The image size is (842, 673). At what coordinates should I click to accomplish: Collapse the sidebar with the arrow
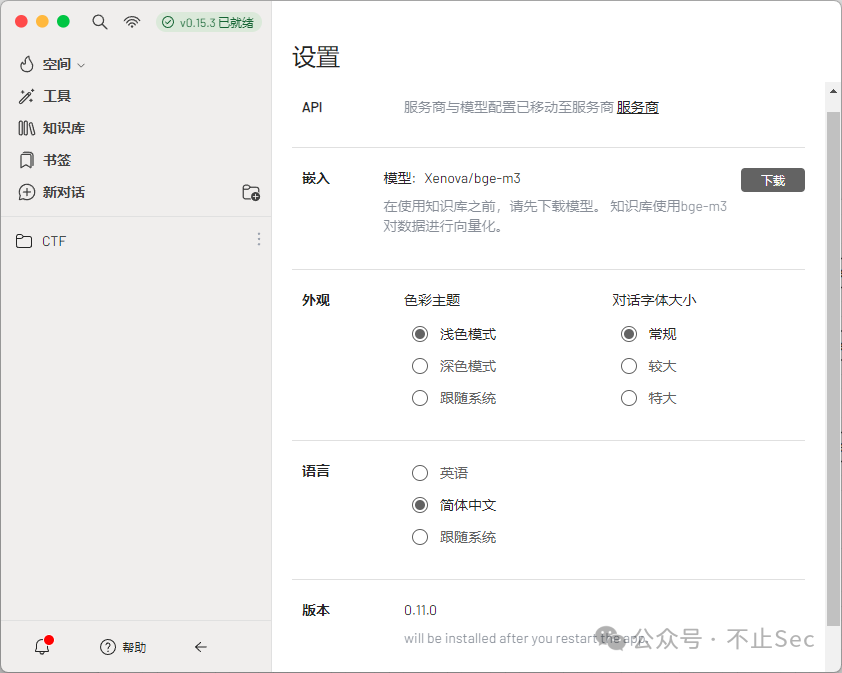[200, 647]
